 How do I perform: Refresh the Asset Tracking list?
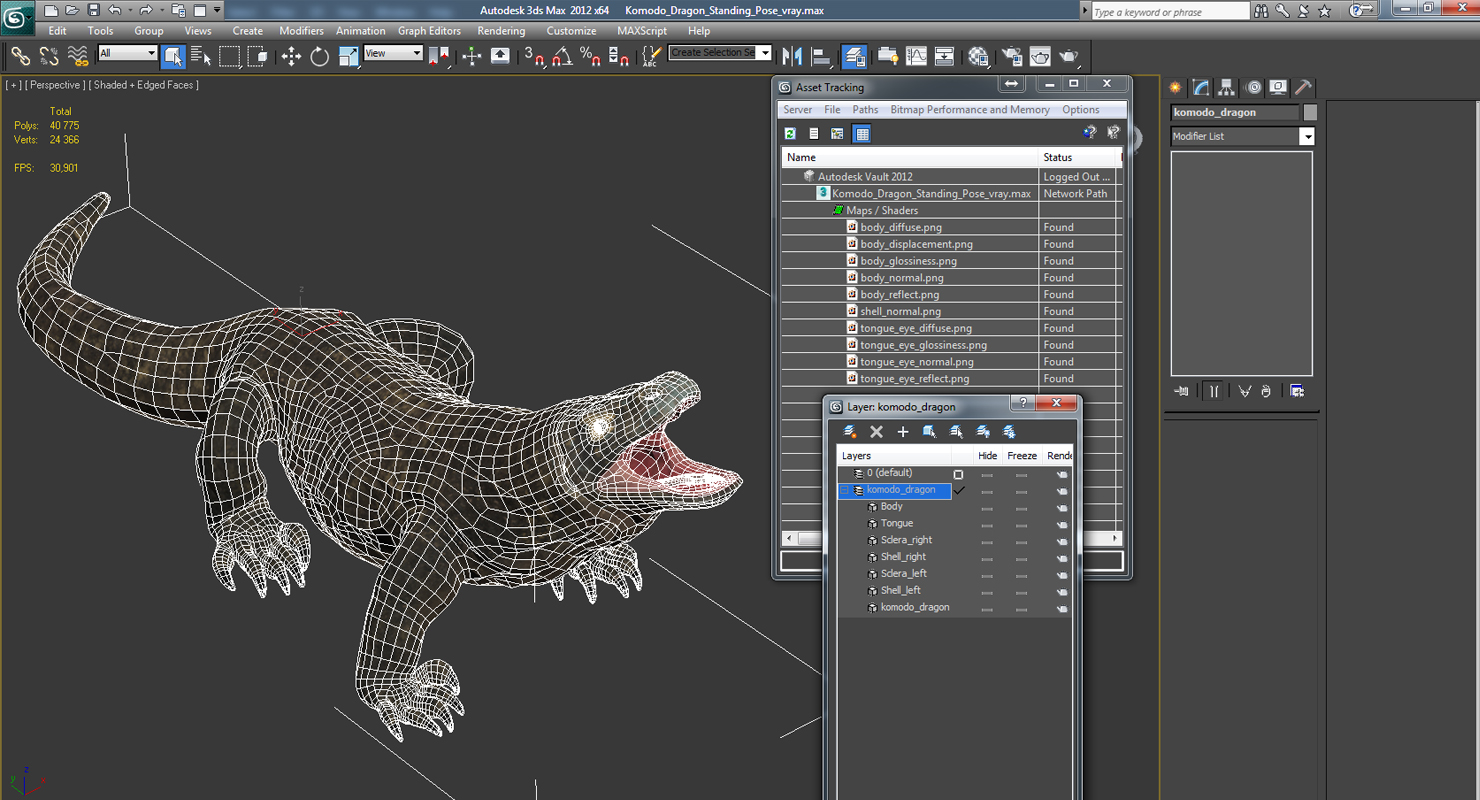coord(790,133)
